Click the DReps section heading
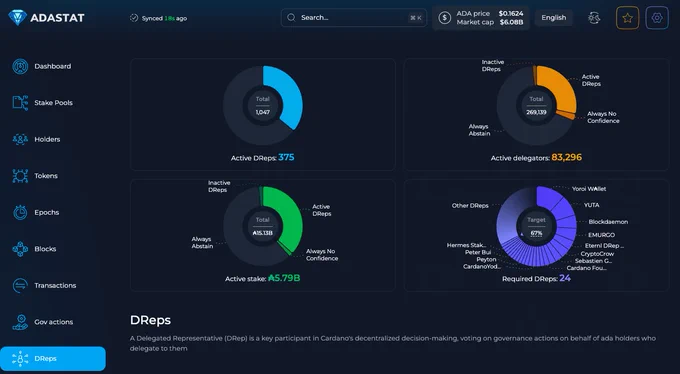The image size is (680, 374). (x=150, y=320)
